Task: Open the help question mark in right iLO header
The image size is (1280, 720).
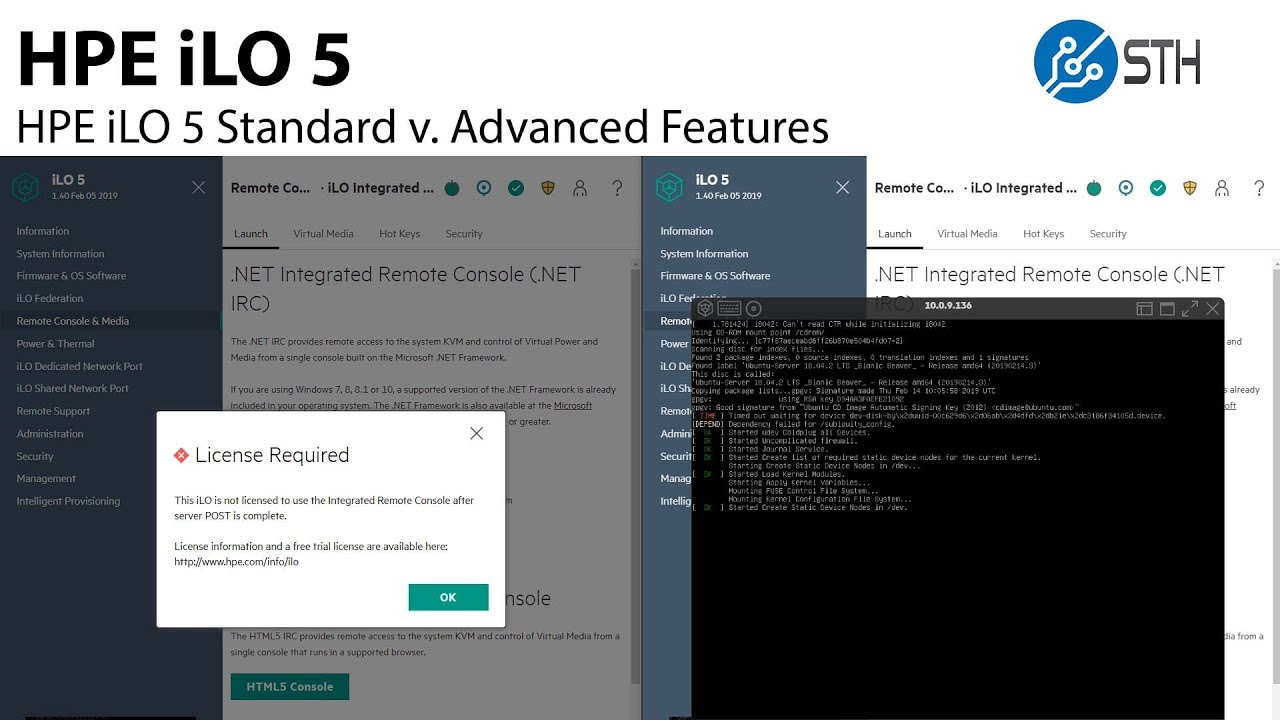Action: point(1259,188)
